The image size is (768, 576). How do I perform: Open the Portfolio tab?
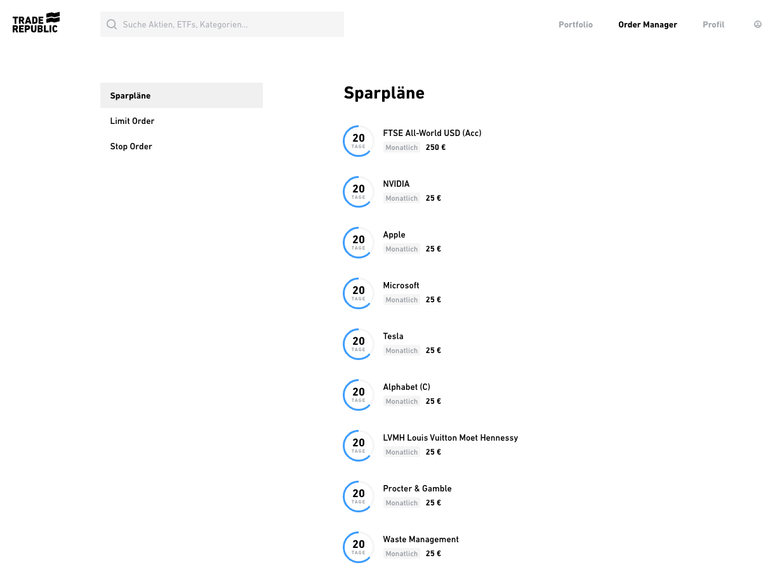click(x=575, y=24)
